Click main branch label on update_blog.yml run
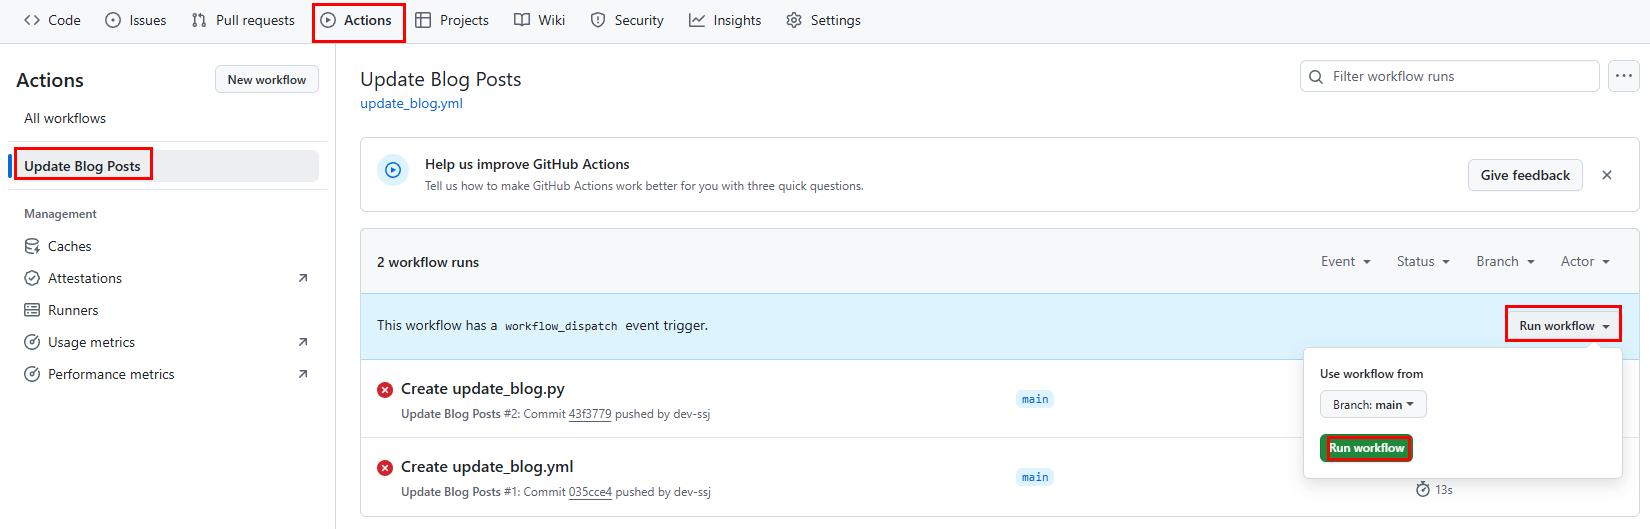Screen dimensions: 1650x529 coord(1035,477)
